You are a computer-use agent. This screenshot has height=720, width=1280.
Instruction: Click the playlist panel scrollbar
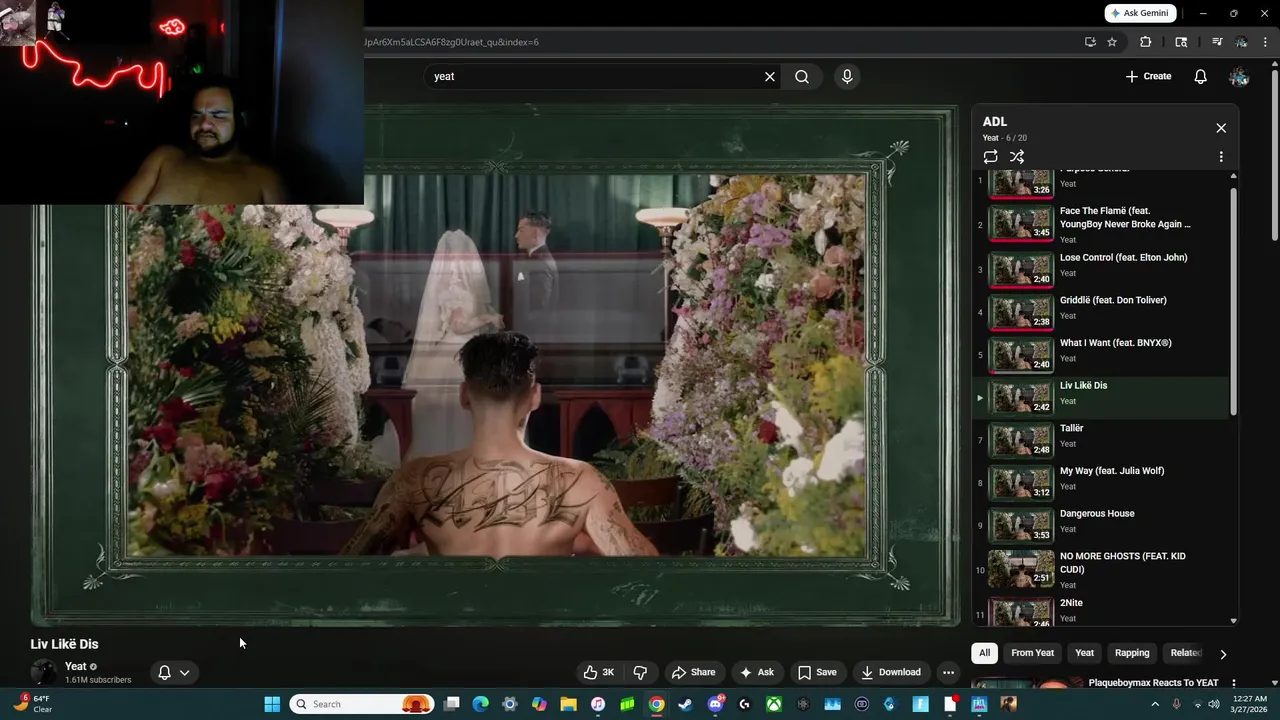point(1233,300)
